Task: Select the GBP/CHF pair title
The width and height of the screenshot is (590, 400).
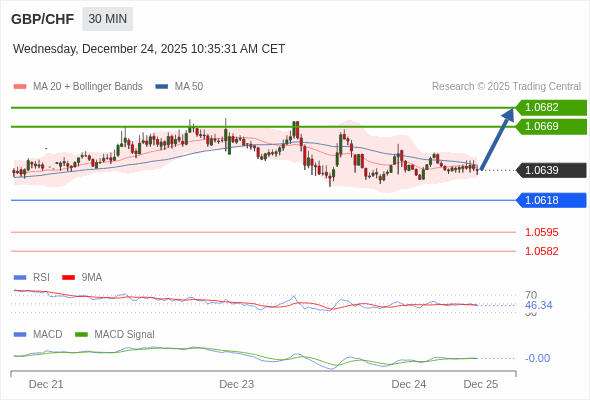Action: pyautogui.click(x=43, y=19)
